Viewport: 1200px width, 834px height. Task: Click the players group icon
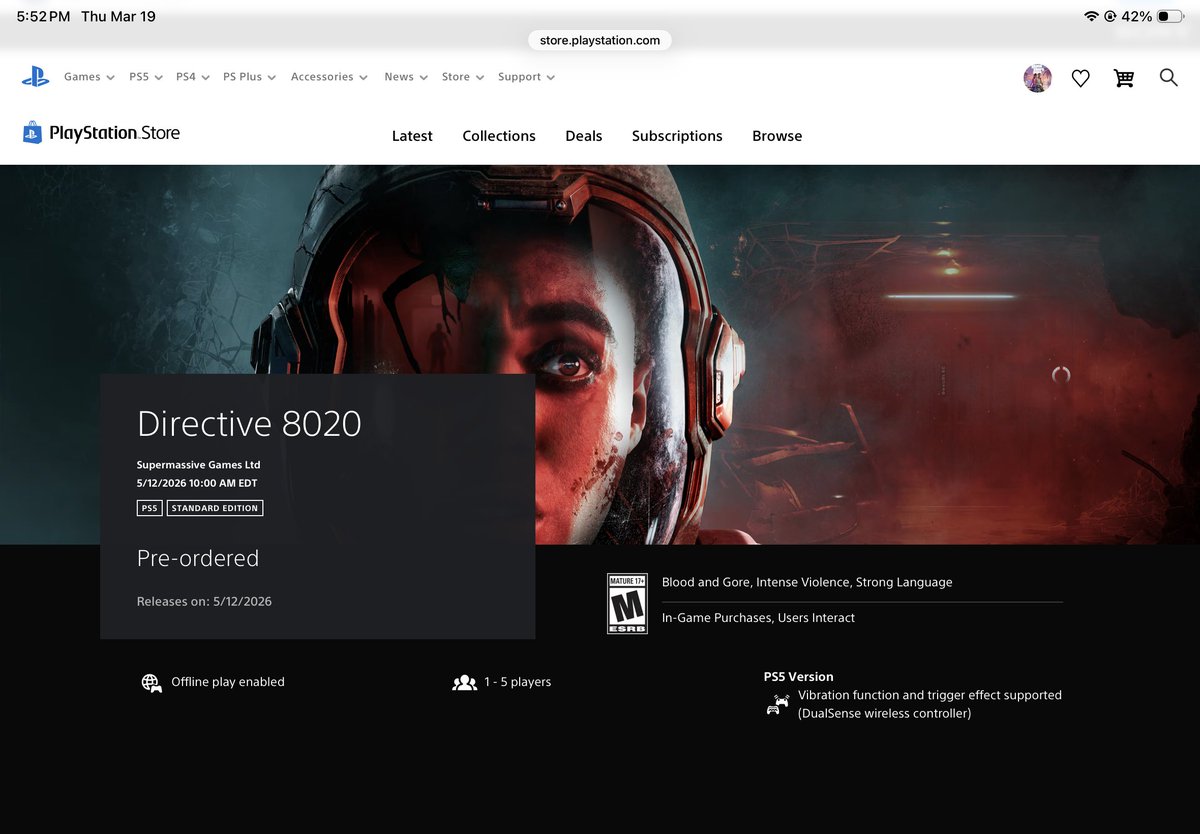pyautogui.click(x=464, y=683)
